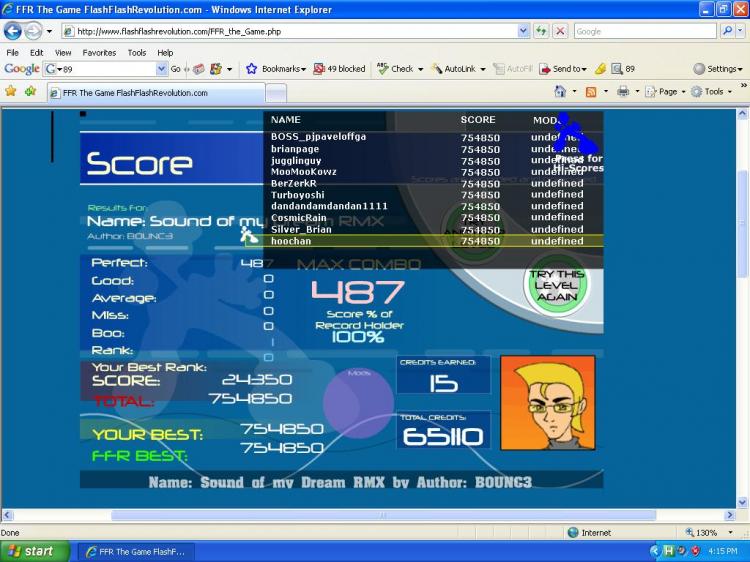Click the vertical scrollbar up arrow
This screenshot has height=562, width=750.
coord(742,114)
